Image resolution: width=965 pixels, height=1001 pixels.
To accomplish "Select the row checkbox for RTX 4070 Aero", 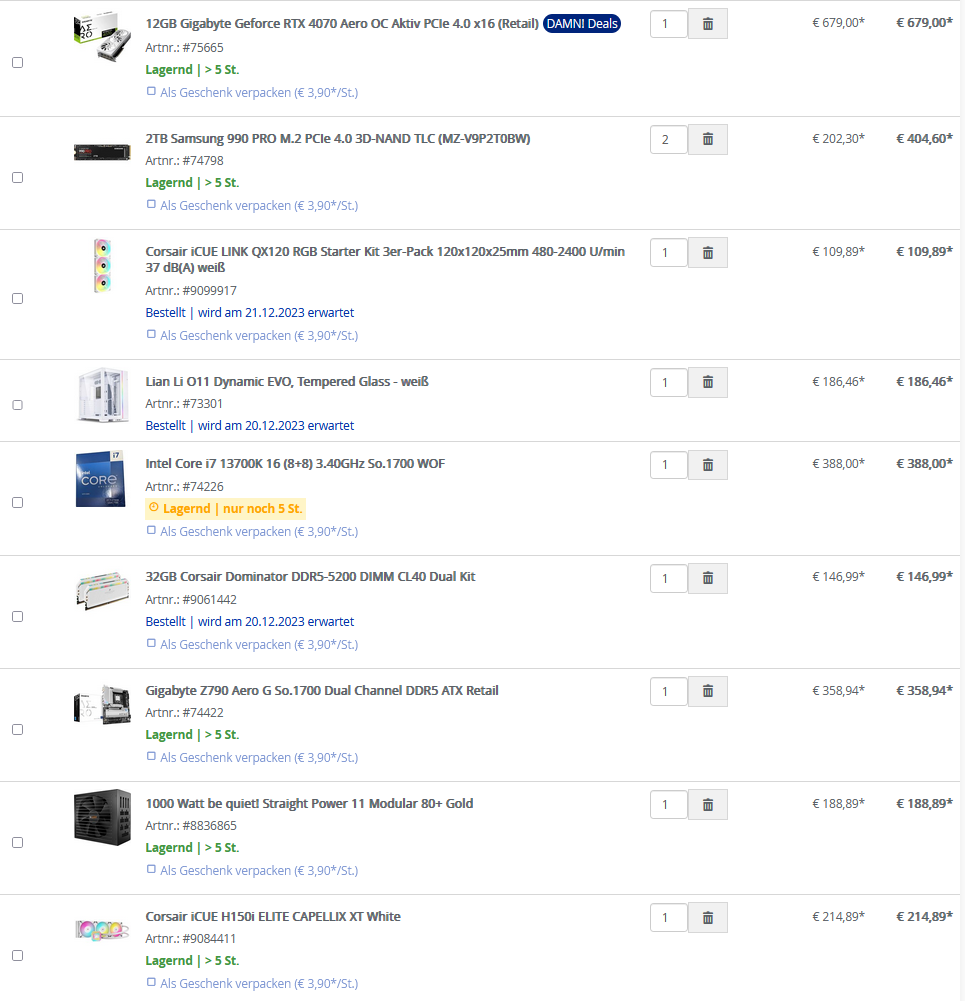I will click(x=18, y=63).
